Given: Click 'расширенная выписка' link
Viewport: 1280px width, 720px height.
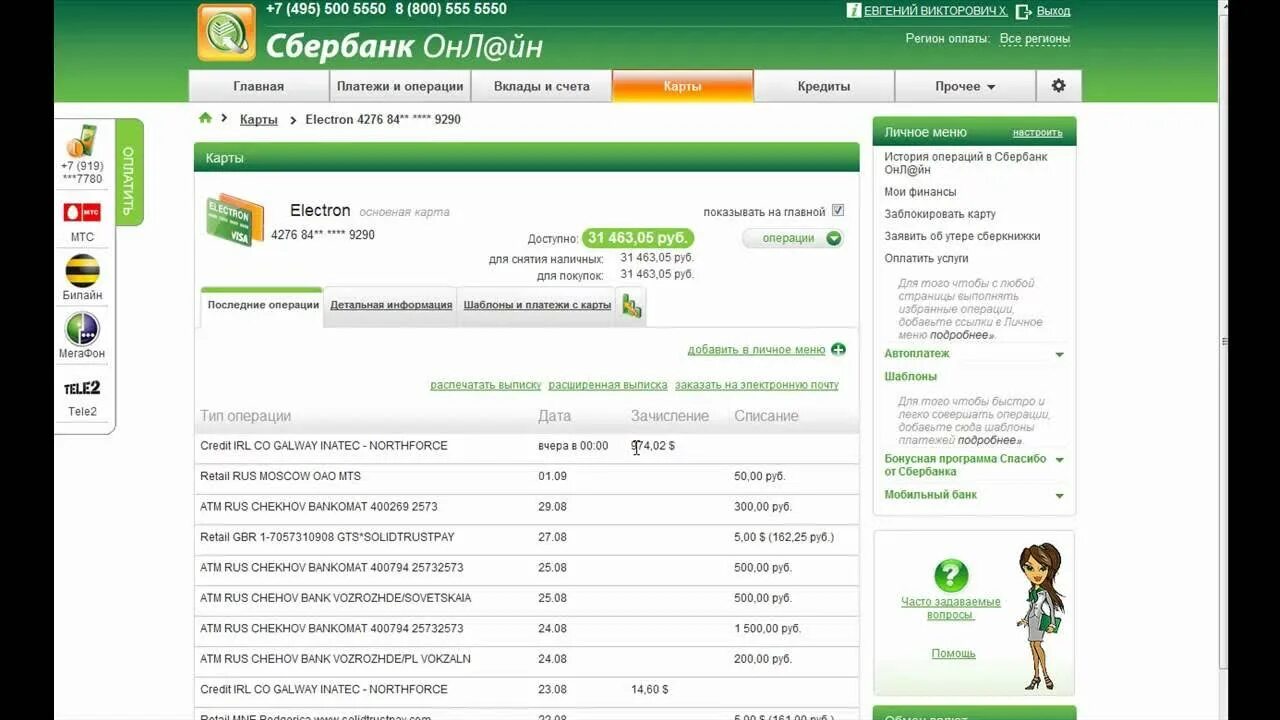Looking at the screenshot, I should pos(608,385).
